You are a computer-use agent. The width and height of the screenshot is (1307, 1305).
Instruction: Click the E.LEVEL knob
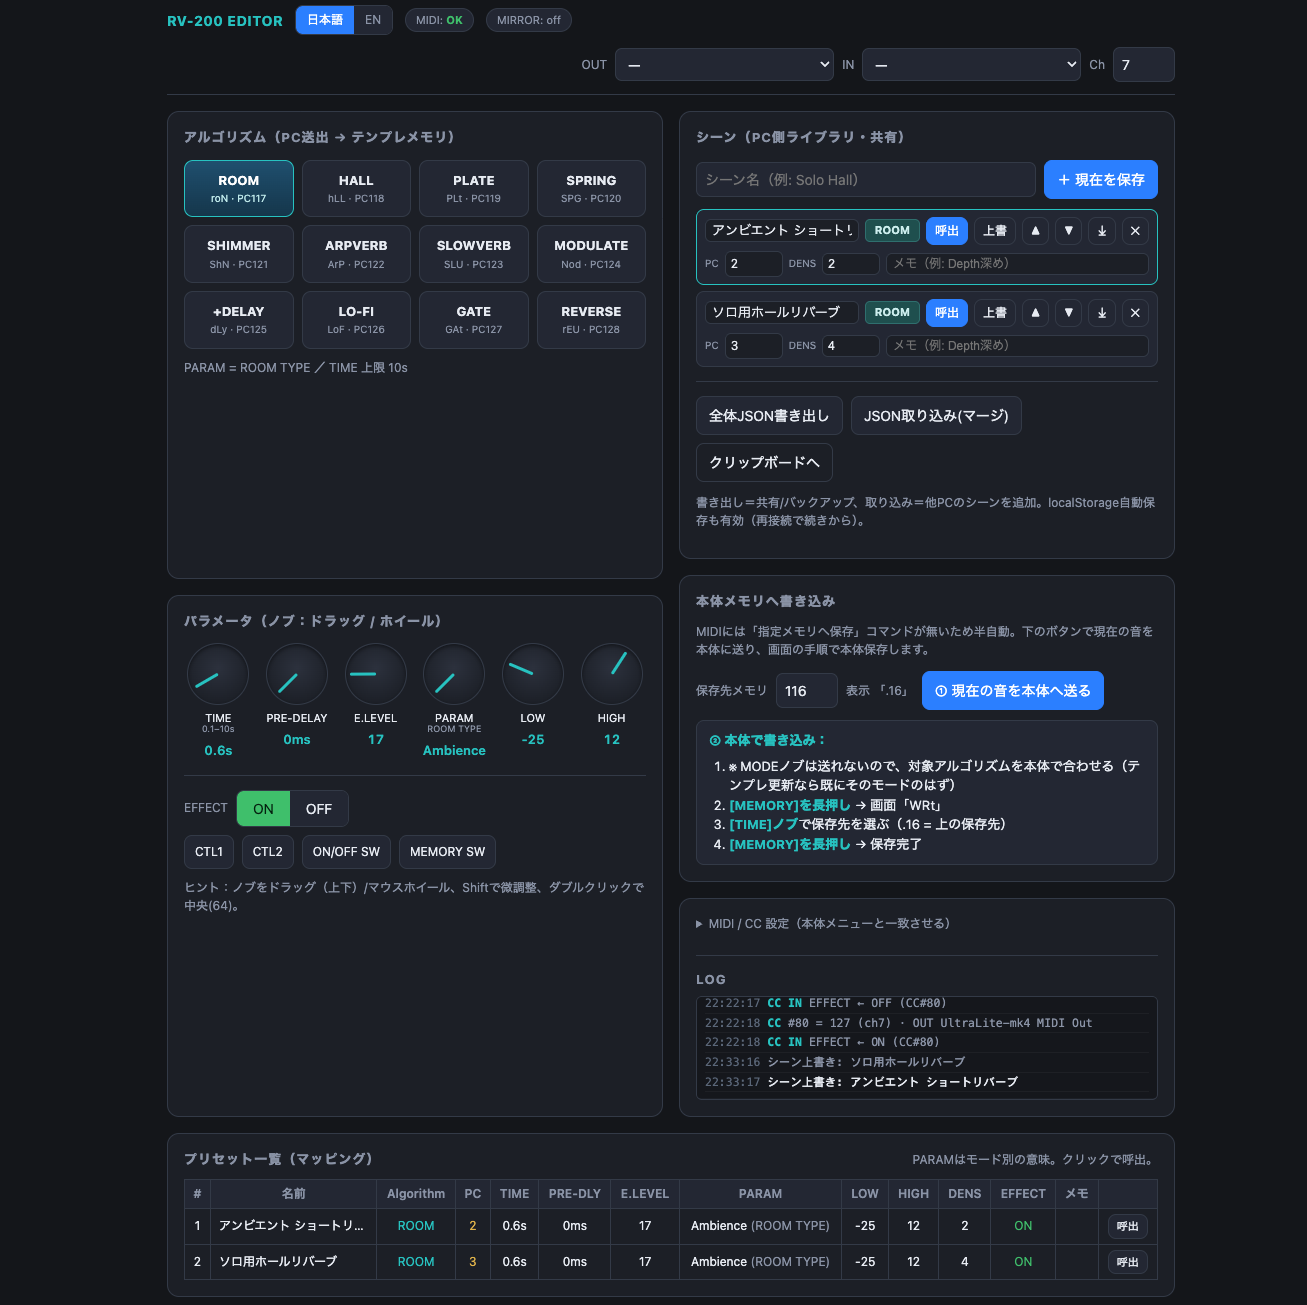(x=376, y=674)
